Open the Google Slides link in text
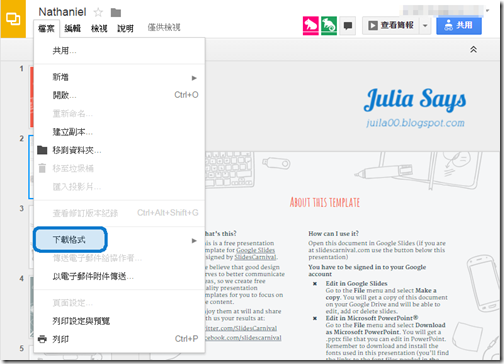504x364 pixels. pos(256,250)
